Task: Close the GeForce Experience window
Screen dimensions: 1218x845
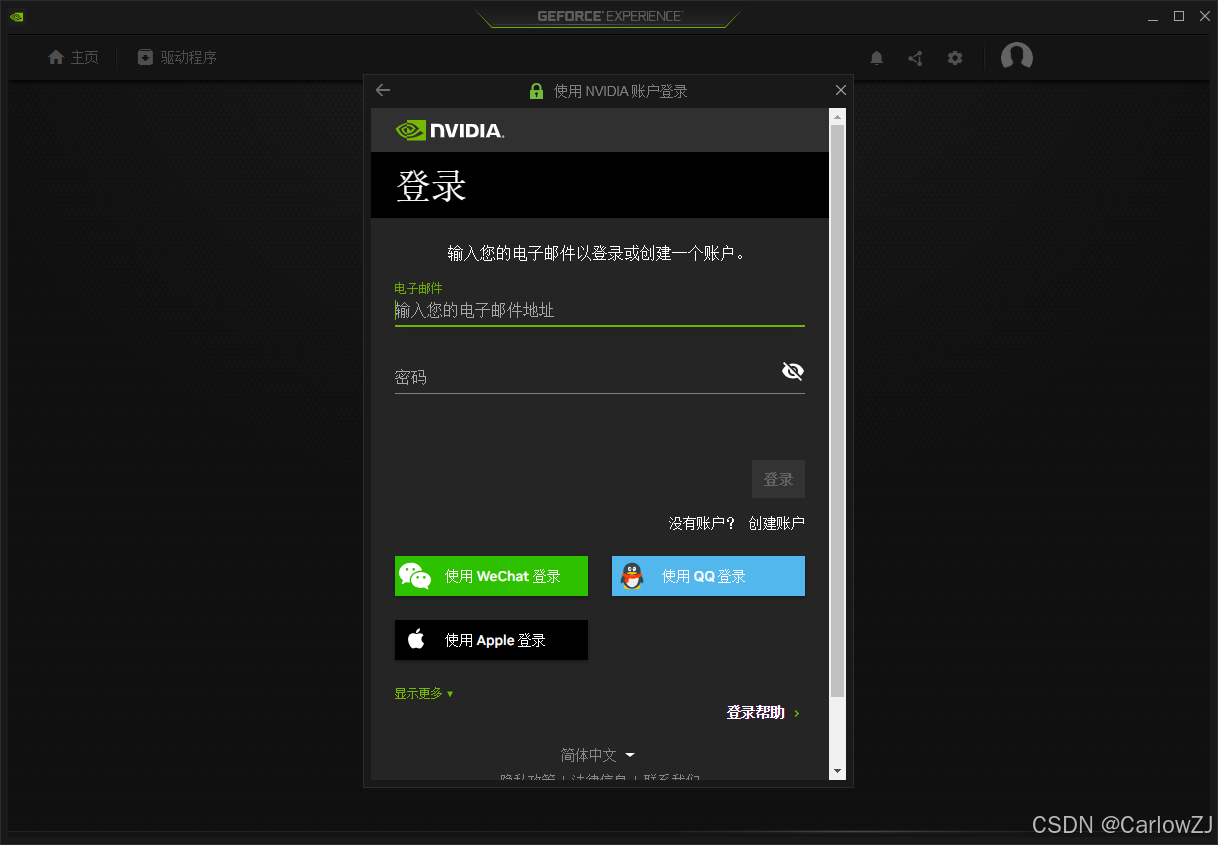Action: [1205, 16]
